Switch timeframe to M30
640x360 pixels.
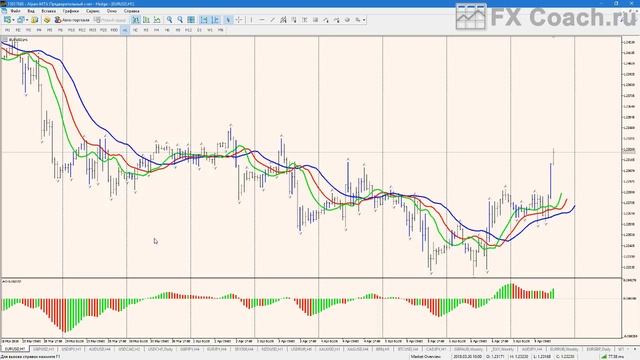[114, 30]
